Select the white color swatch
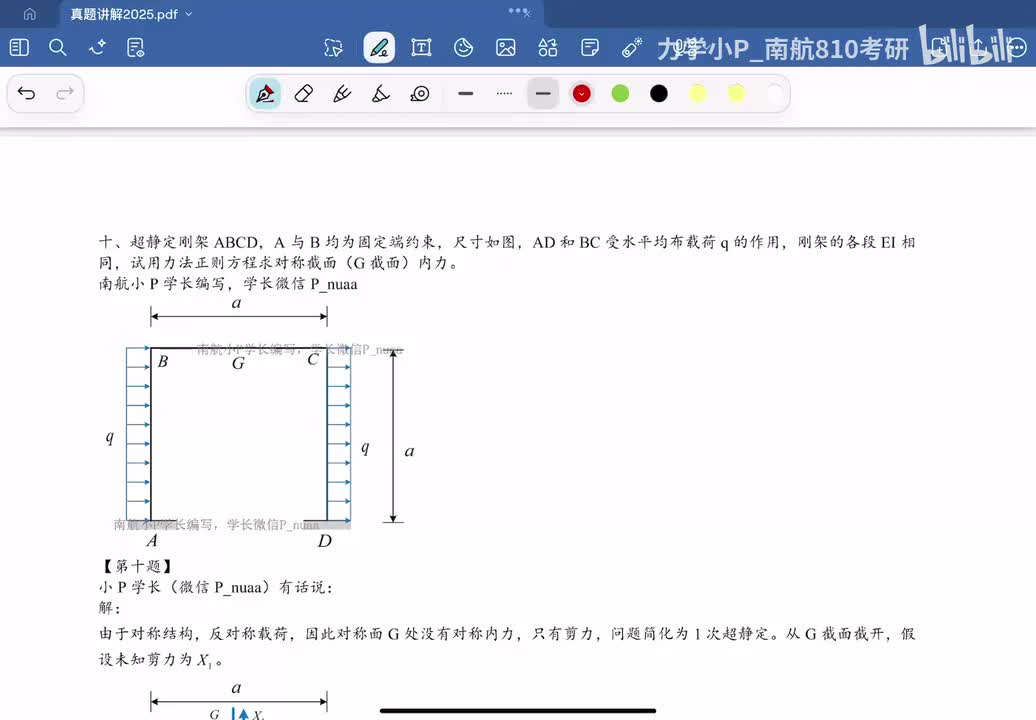Viewport: 1036px width, 720px height. [775, 94]
